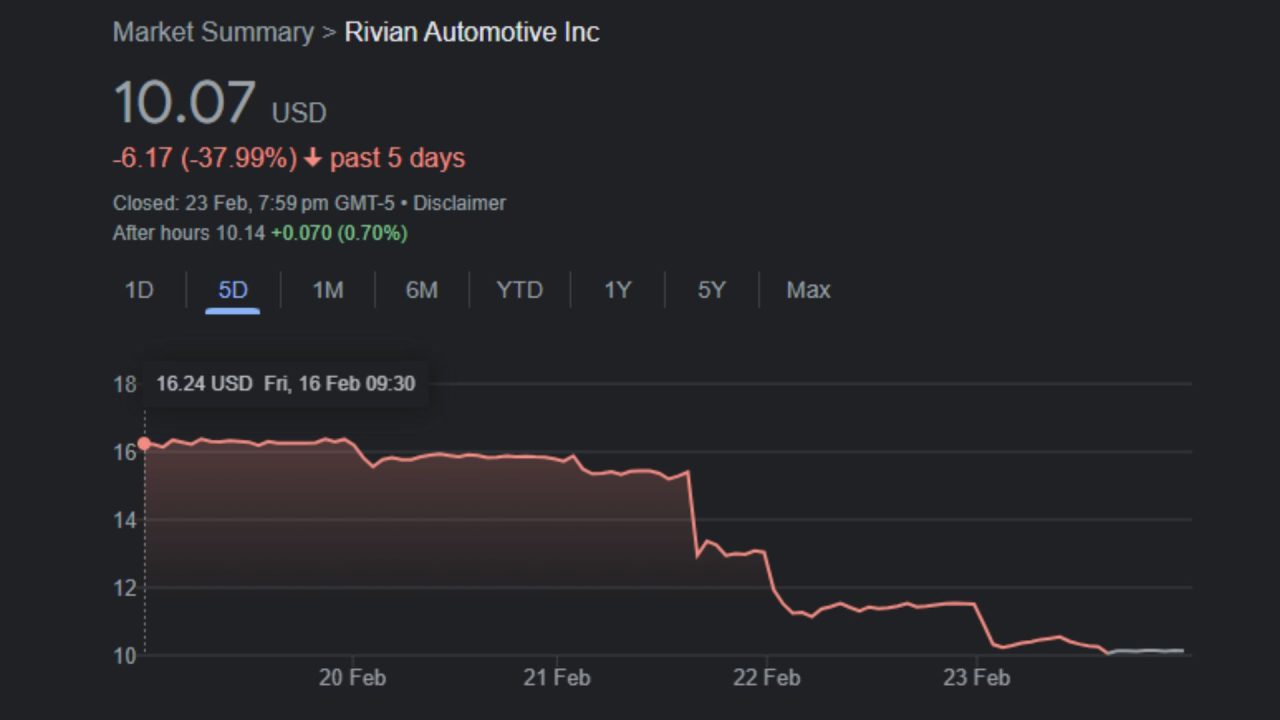
Task: Click the 10 price axis label
Action: (124, 656)
